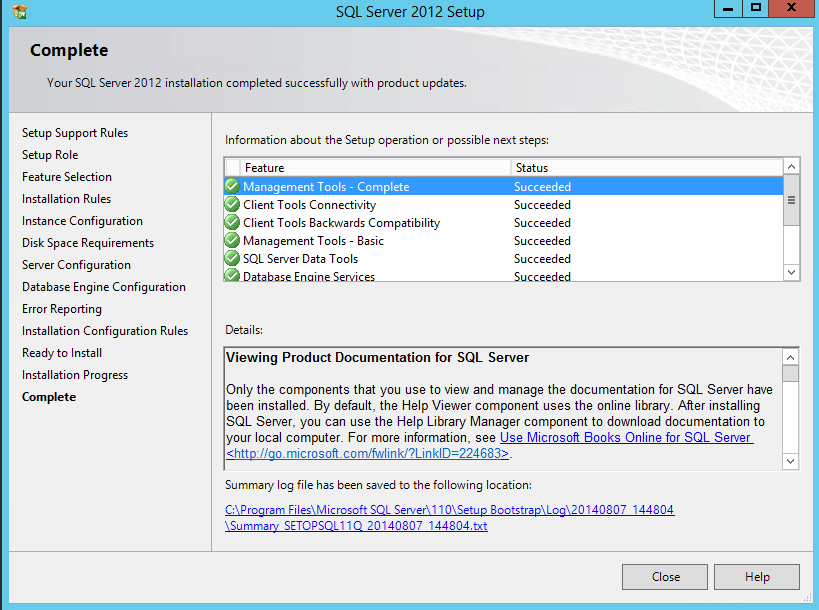819x610 pixels.
Task: Click the feature list scrollbar thumb
Action: 791,200
